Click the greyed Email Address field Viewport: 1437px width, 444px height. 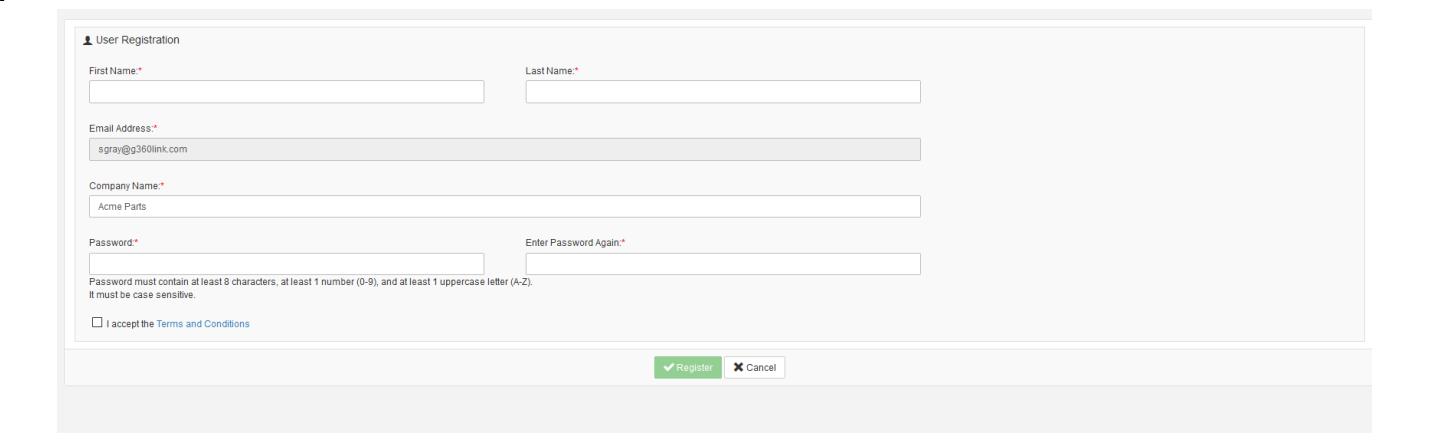504,149
